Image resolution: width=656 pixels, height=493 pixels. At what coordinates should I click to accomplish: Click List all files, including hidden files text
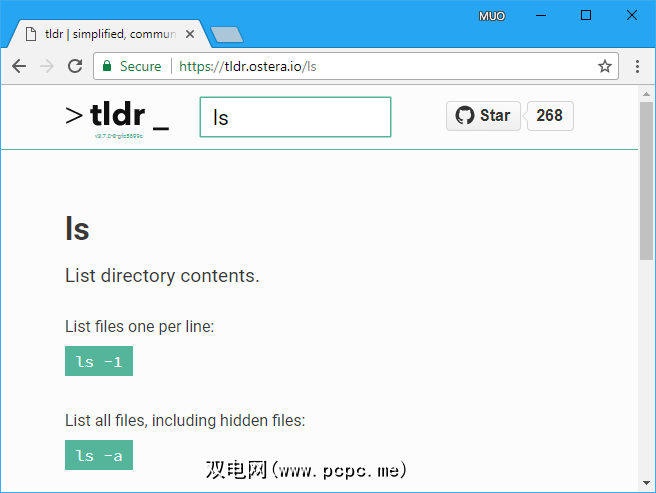click(x=185, y=421)
